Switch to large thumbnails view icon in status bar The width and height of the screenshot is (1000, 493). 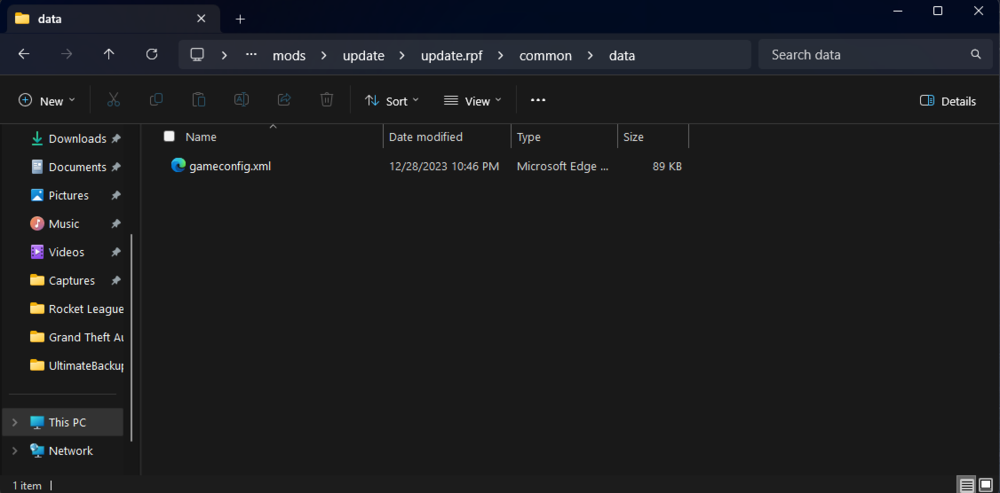click(x=985, y=484)
